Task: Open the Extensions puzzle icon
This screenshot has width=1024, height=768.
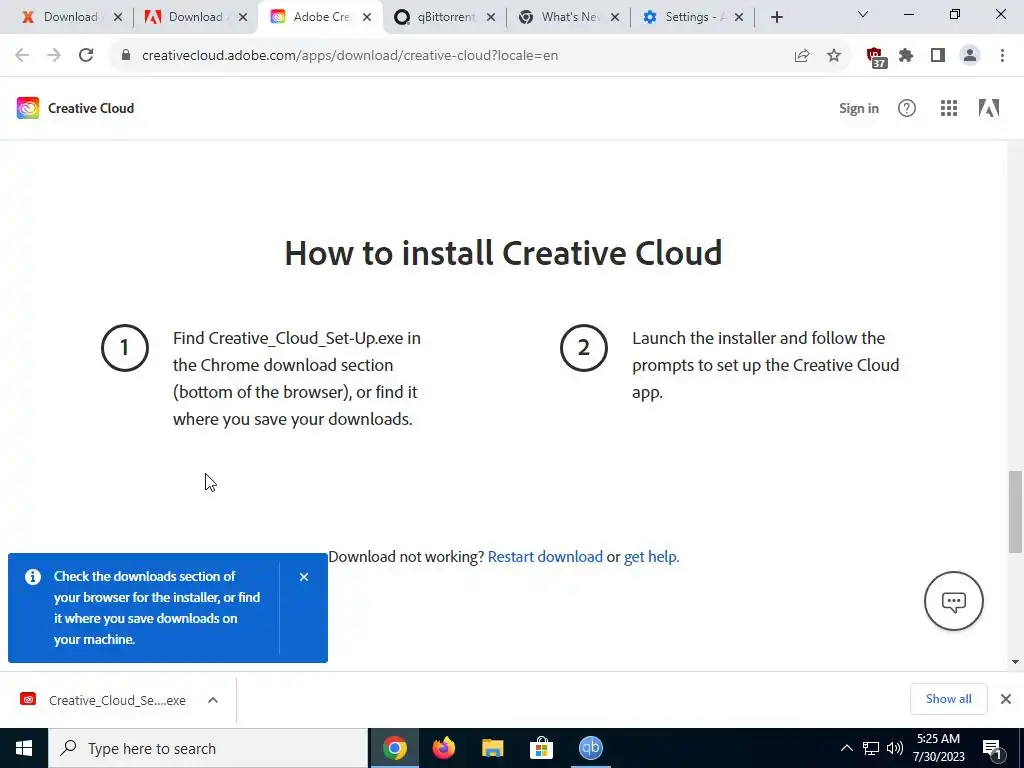Action: point(906,56)
